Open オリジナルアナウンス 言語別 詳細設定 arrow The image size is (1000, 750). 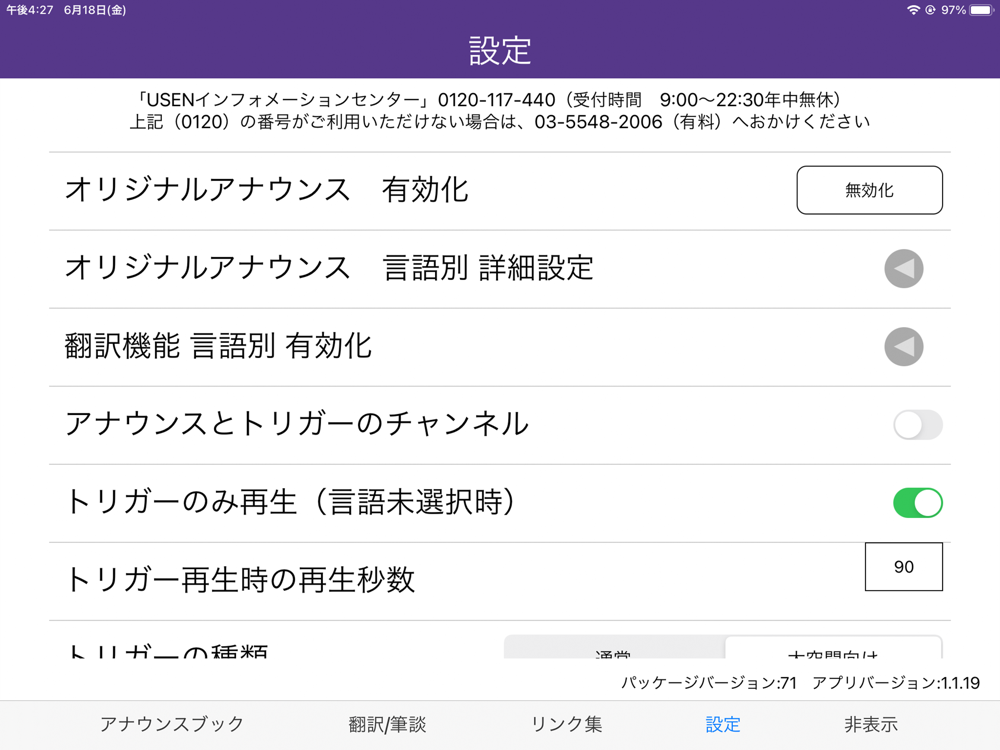[904, 268]
